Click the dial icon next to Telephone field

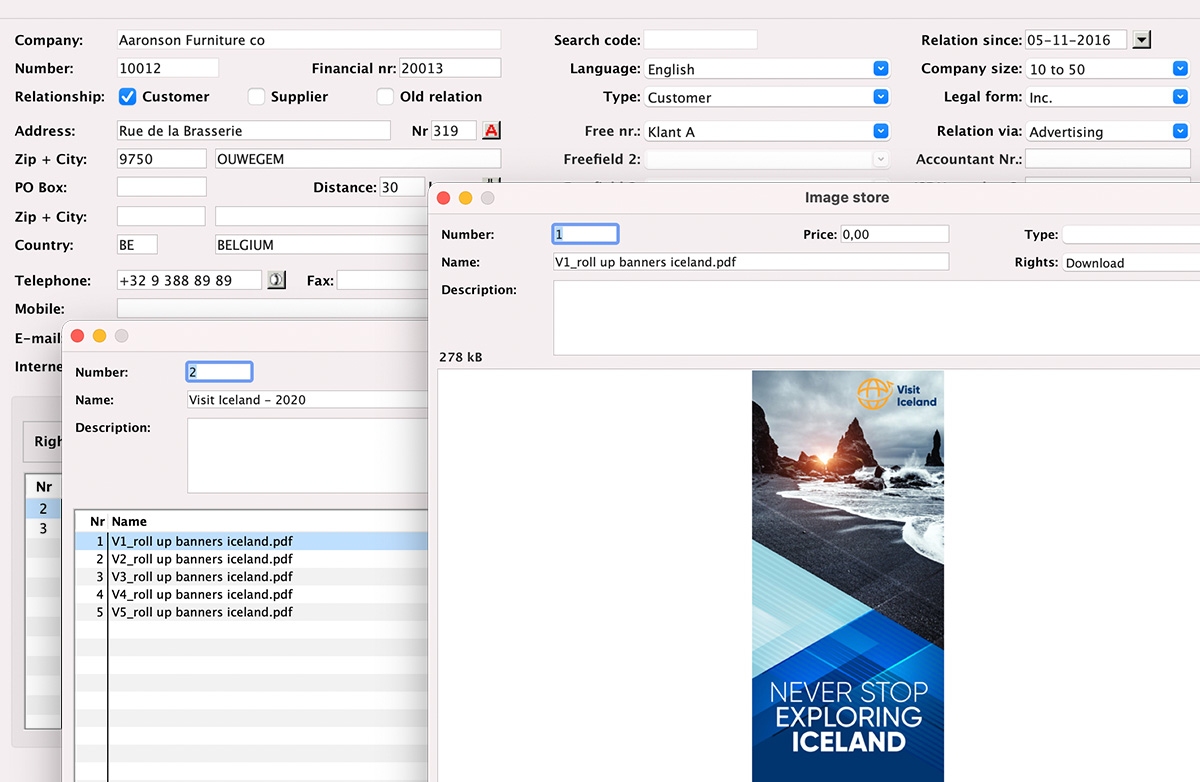pos(277,281)
